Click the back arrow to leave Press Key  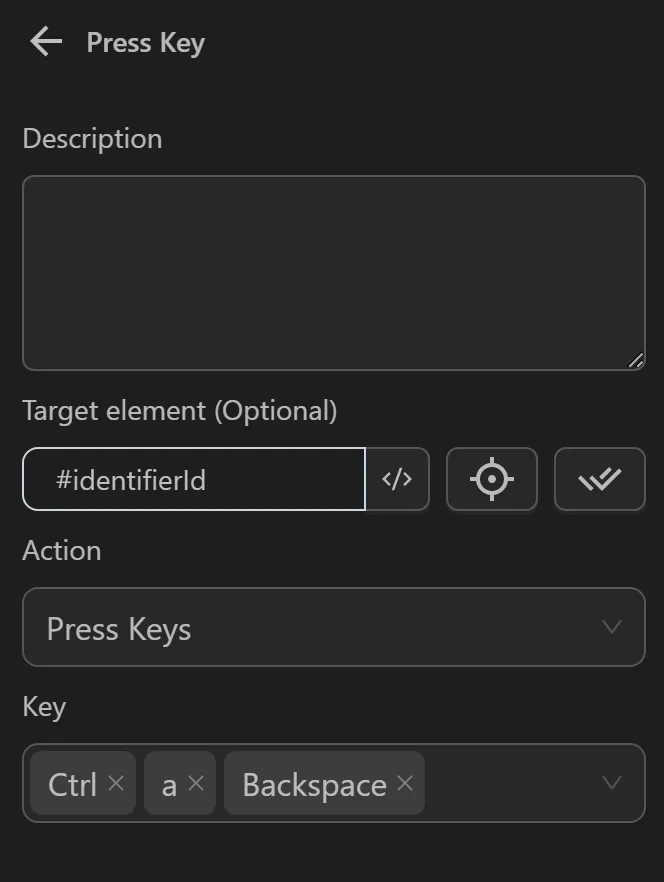[x=44, y=42]
